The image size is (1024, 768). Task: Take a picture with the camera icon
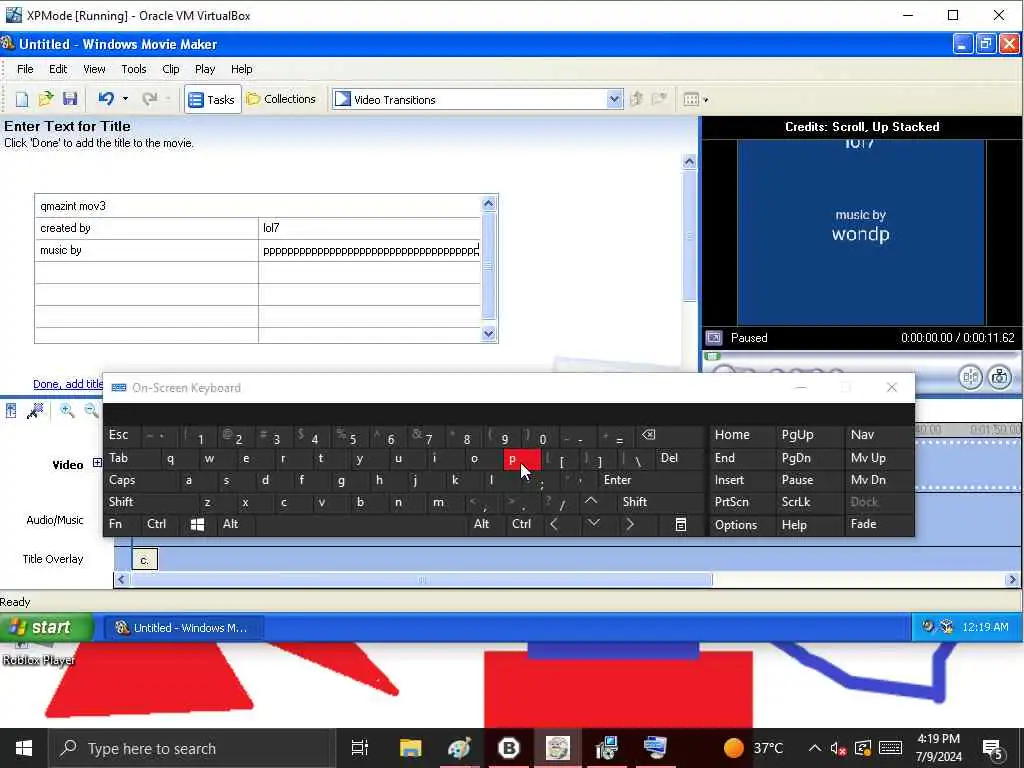999,377
